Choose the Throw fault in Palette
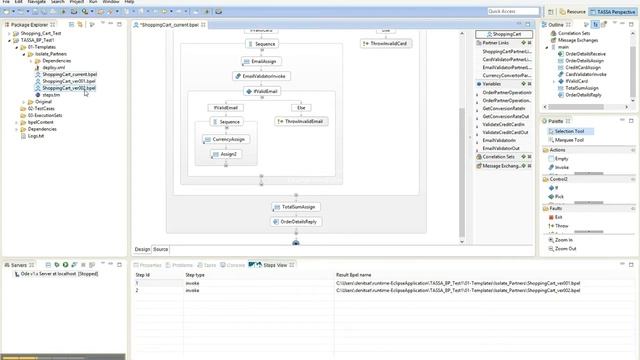This screenshot has width=640, height=360. pos(558,226)
